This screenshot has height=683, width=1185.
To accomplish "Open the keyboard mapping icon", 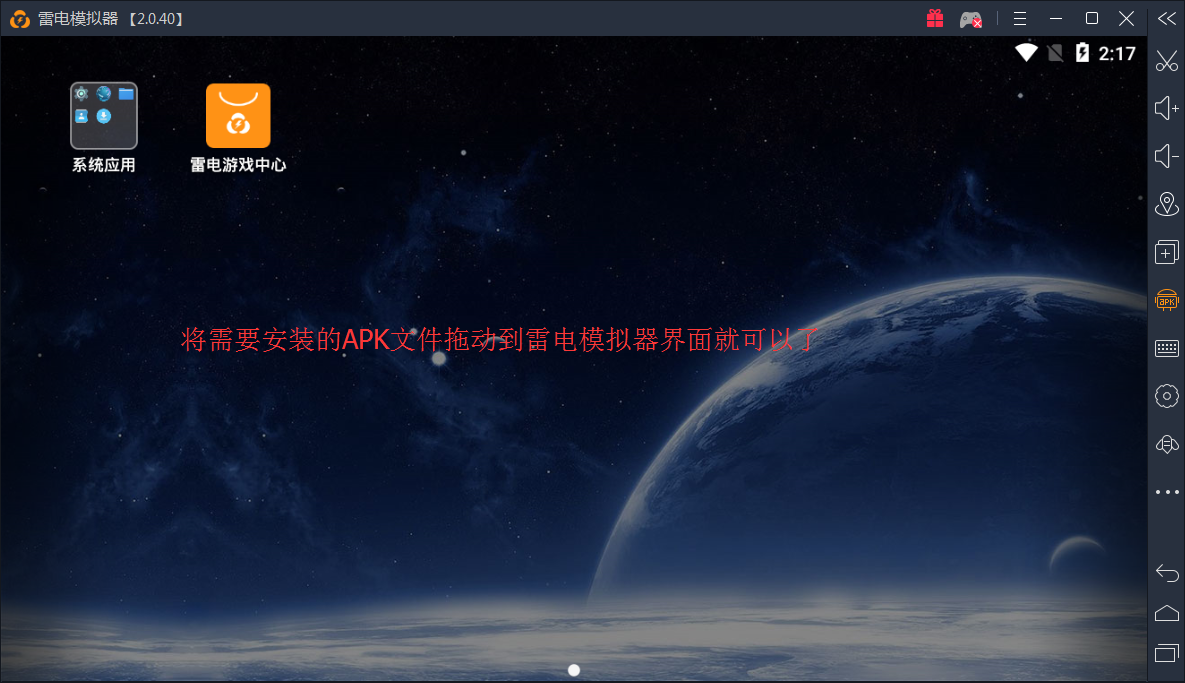I will point(1167,348).
